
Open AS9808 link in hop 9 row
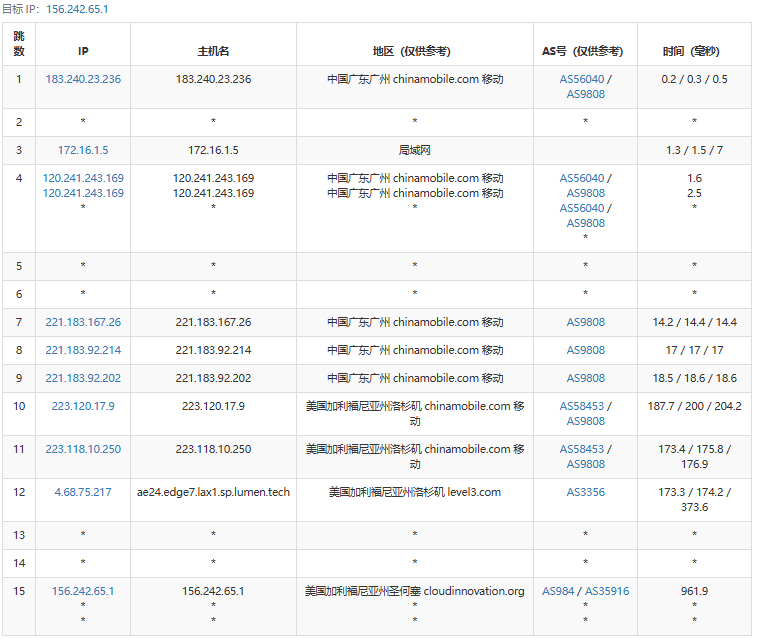(586, 378)
